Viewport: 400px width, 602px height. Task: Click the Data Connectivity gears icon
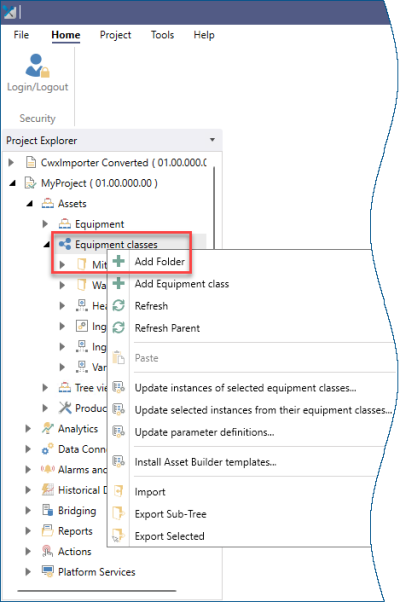[48, 449]
